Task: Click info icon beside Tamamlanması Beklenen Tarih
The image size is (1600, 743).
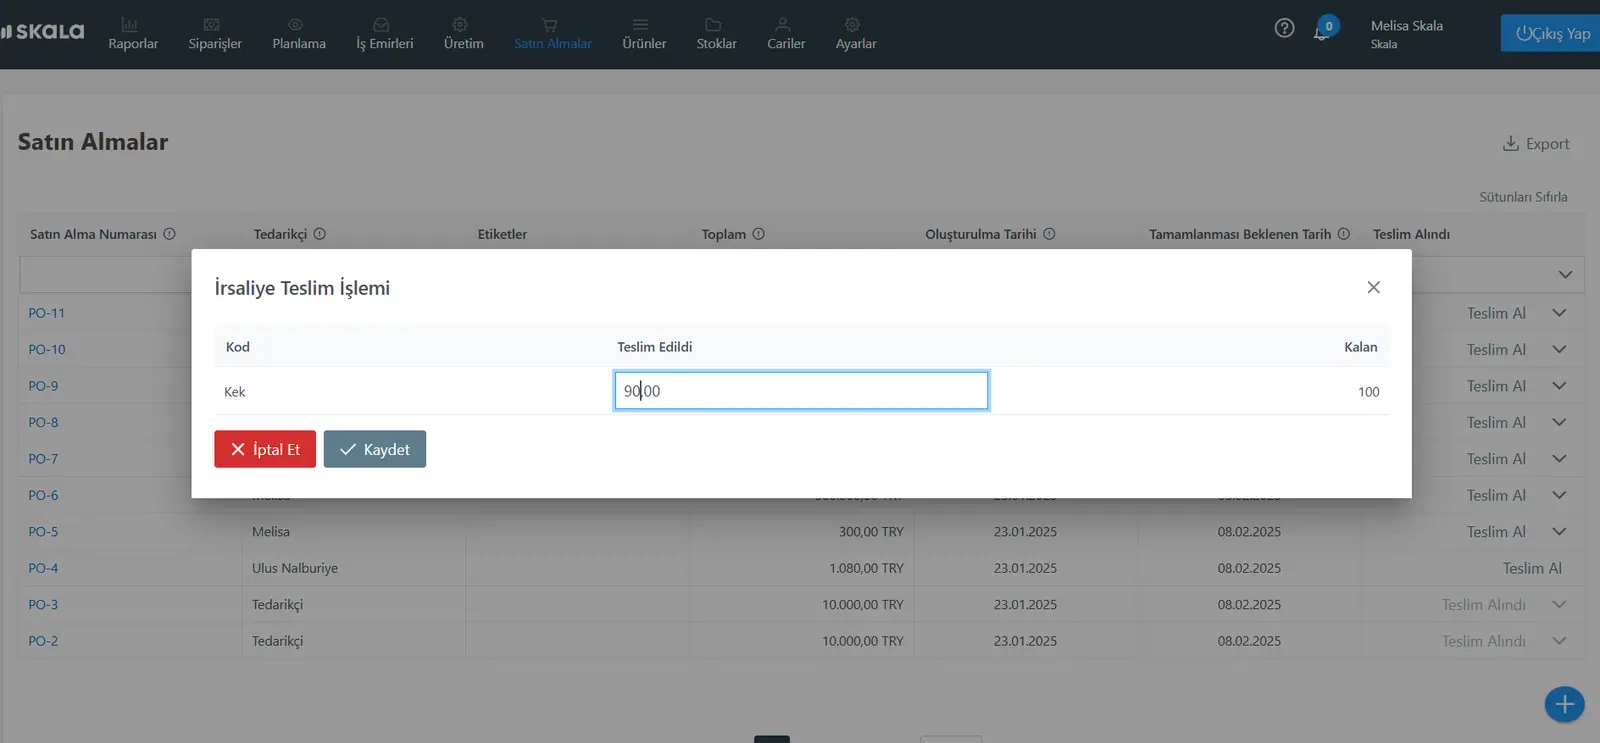Action: tap(1344, 234)
